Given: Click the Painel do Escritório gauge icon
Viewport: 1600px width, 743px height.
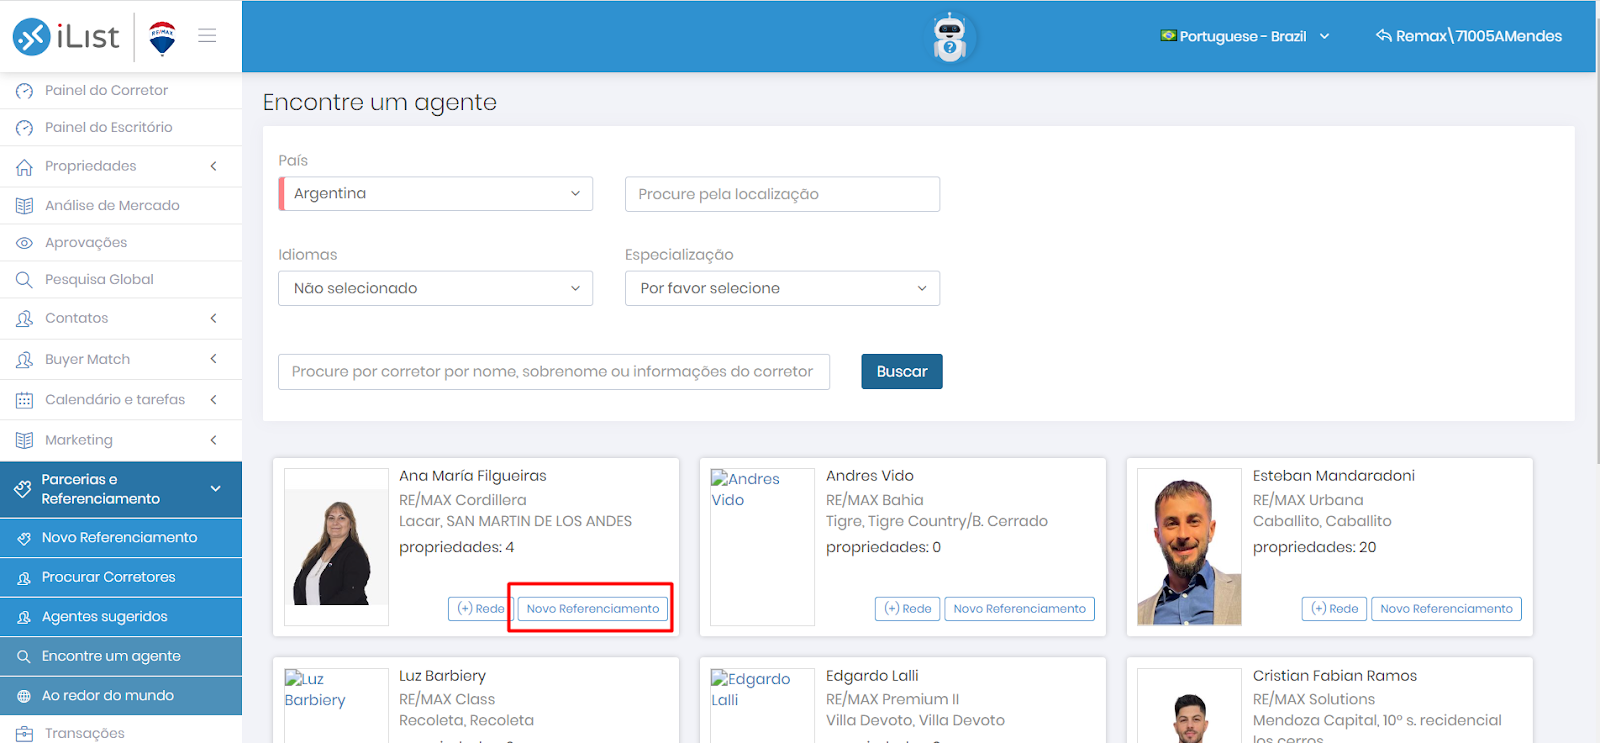Looking at the screenshot, I should click(x=24, y=128).
